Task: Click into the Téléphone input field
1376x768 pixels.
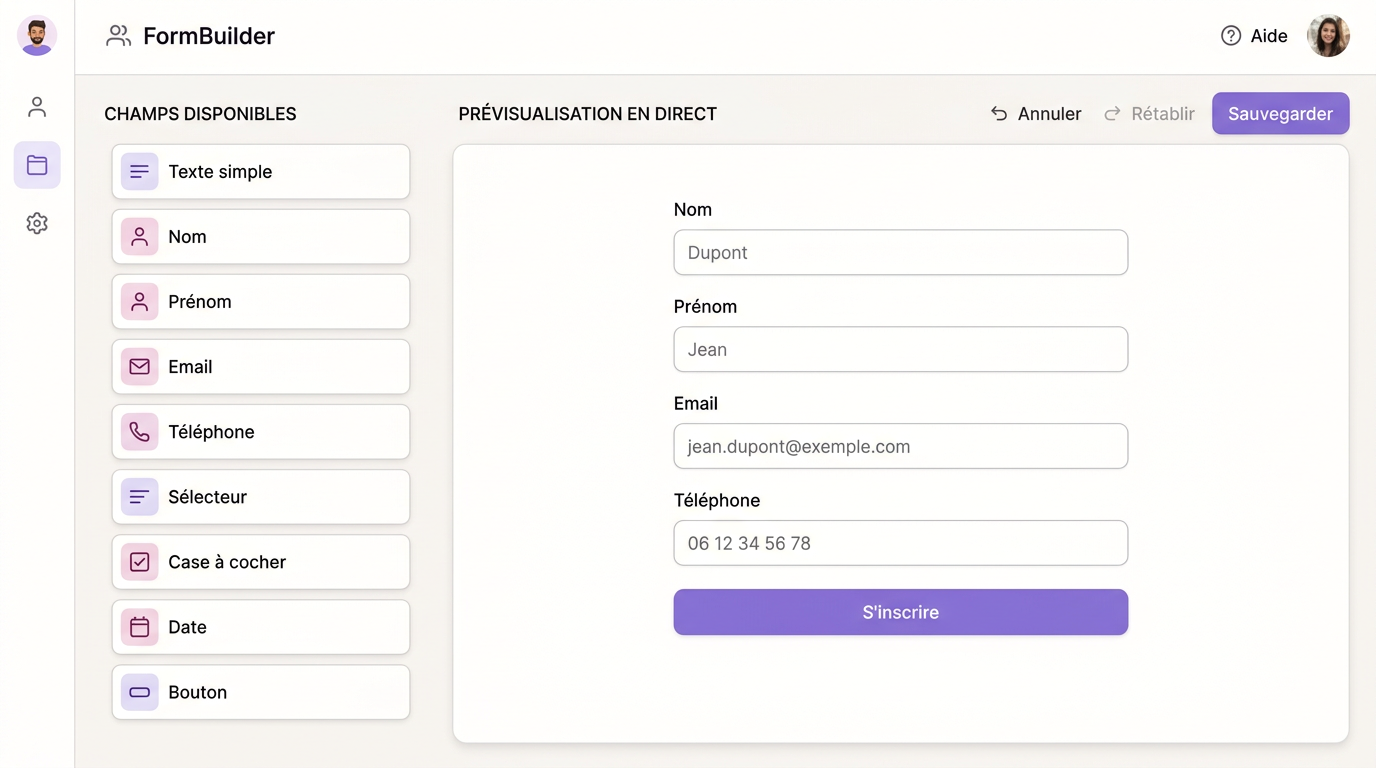Action: point(901,544)
